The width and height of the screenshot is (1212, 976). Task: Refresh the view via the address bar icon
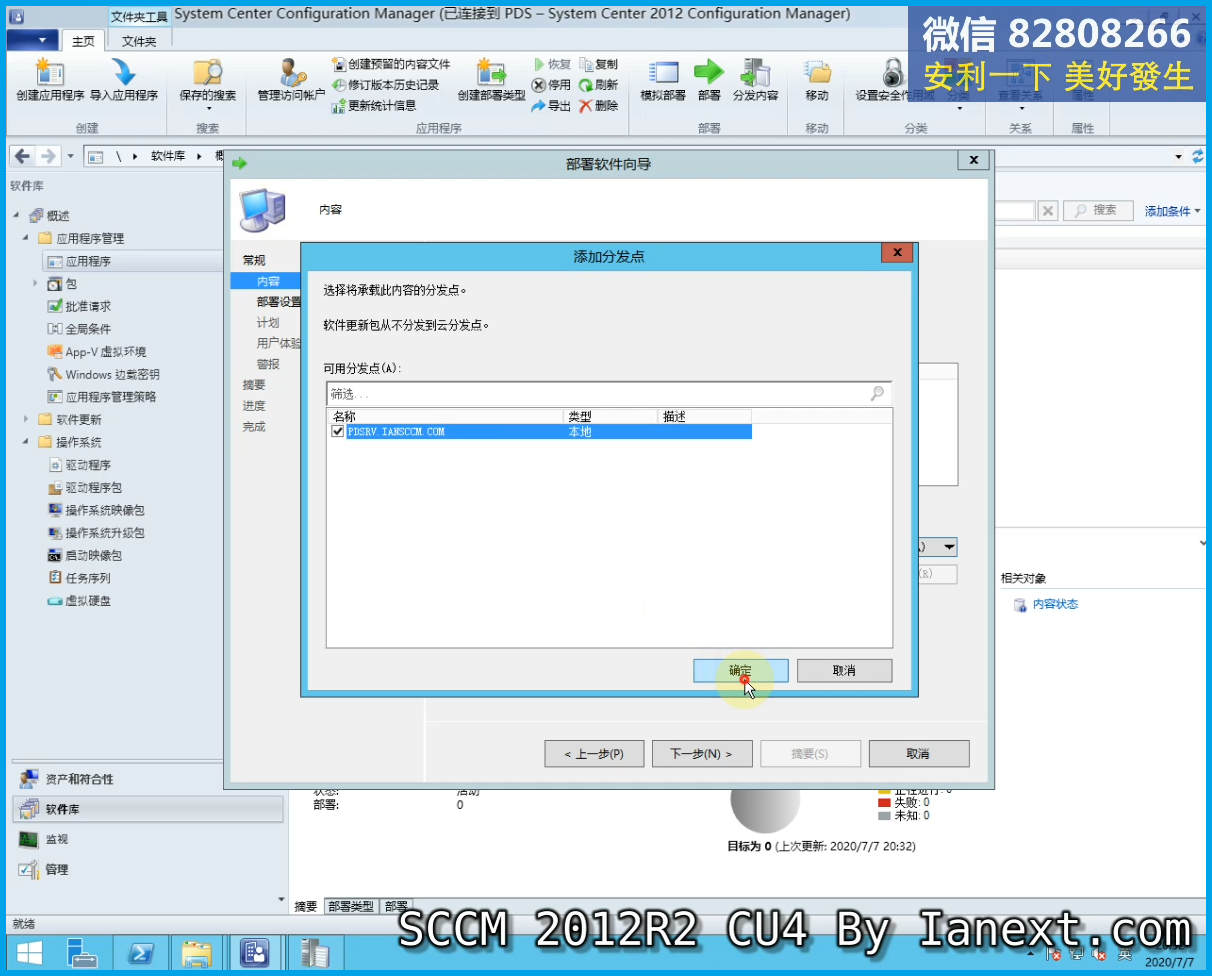(x=1199, y=156)
